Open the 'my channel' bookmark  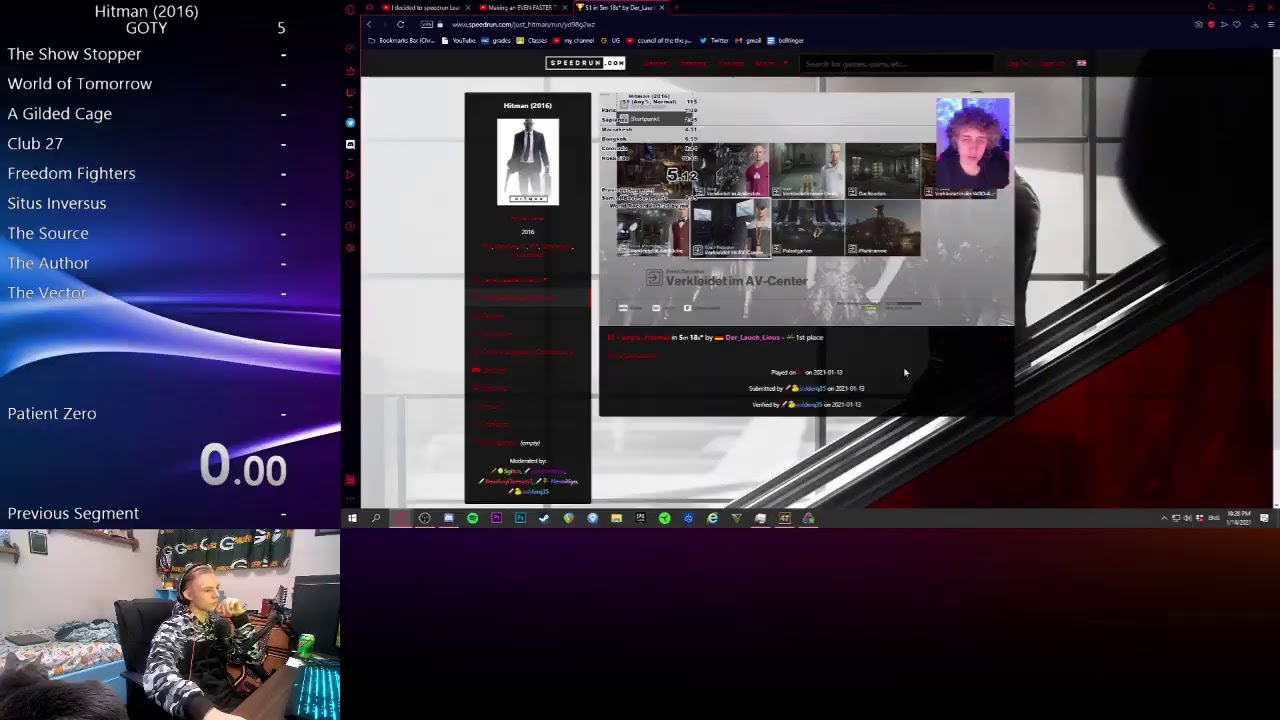pos(573,41)
